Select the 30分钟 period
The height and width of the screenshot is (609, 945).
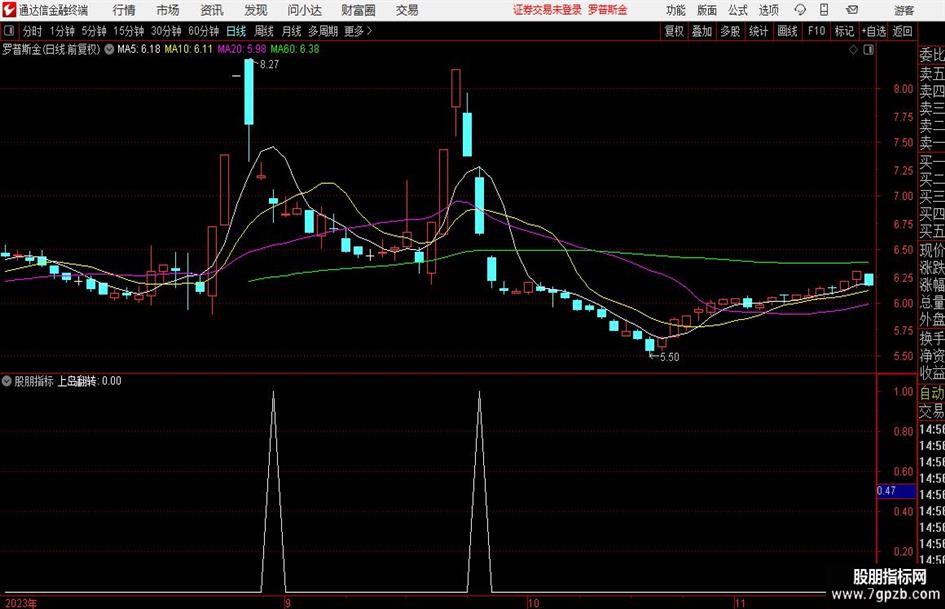tap(166, 31)
